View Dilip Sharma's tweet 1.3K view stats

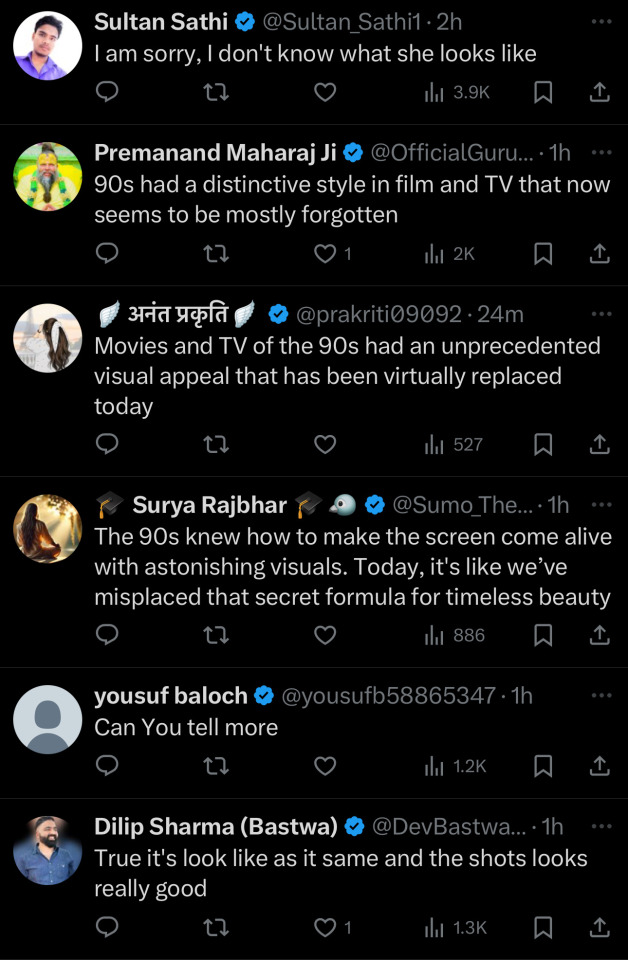coord(457,928)
